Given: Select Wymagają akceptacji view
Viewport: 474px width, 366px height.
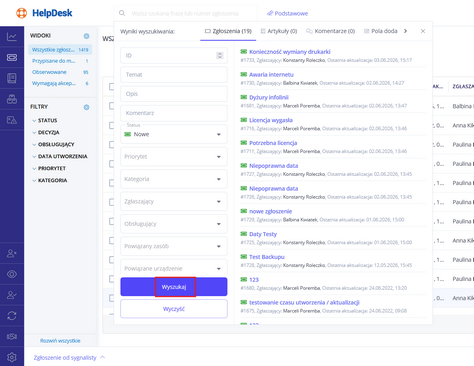Looking at the screenshot, I should (x=60, y=83).
